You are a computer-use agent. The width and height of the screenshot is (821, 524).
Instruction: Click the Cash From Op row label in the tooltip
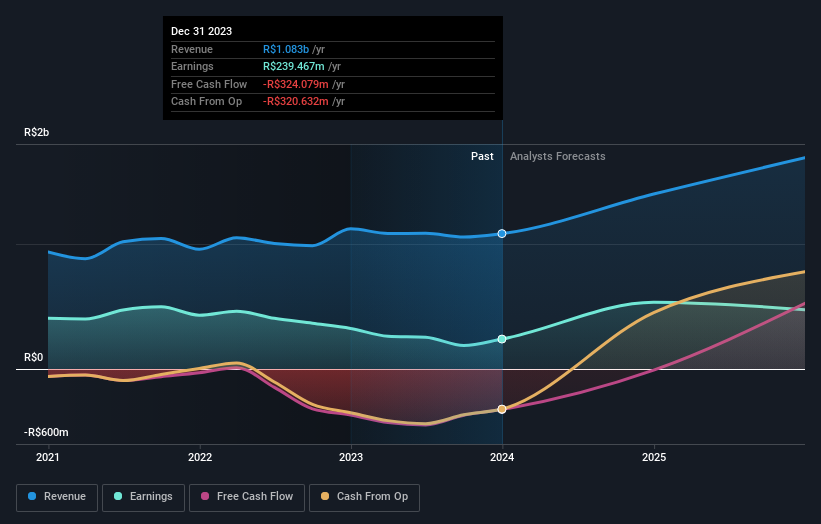[207, 102]
